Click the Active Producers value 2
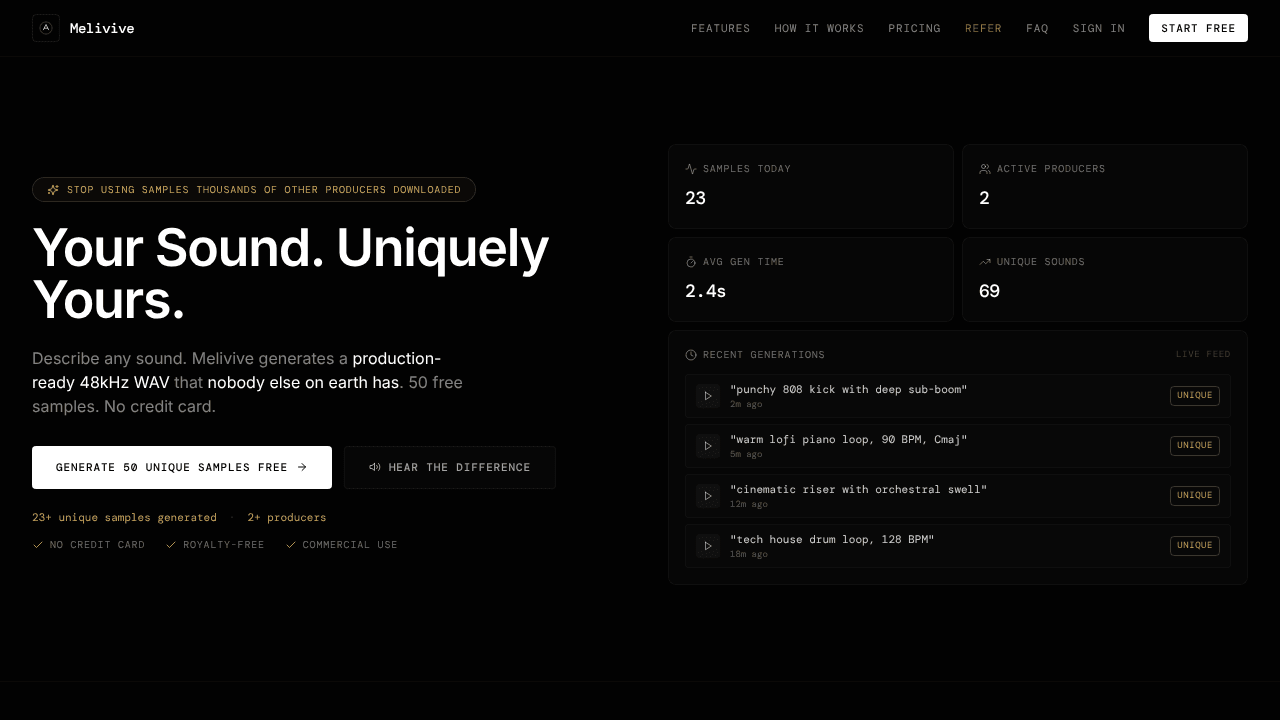 [984, 198]
